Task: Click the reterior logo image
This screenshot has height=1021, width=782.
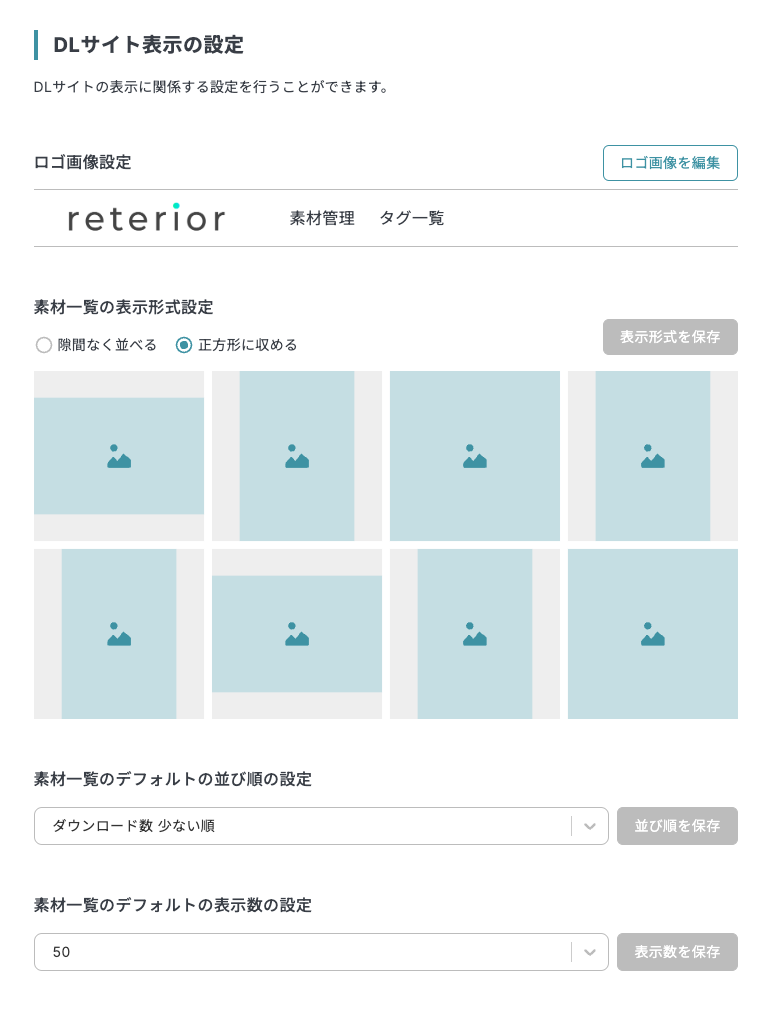Action: coord(146,218)
